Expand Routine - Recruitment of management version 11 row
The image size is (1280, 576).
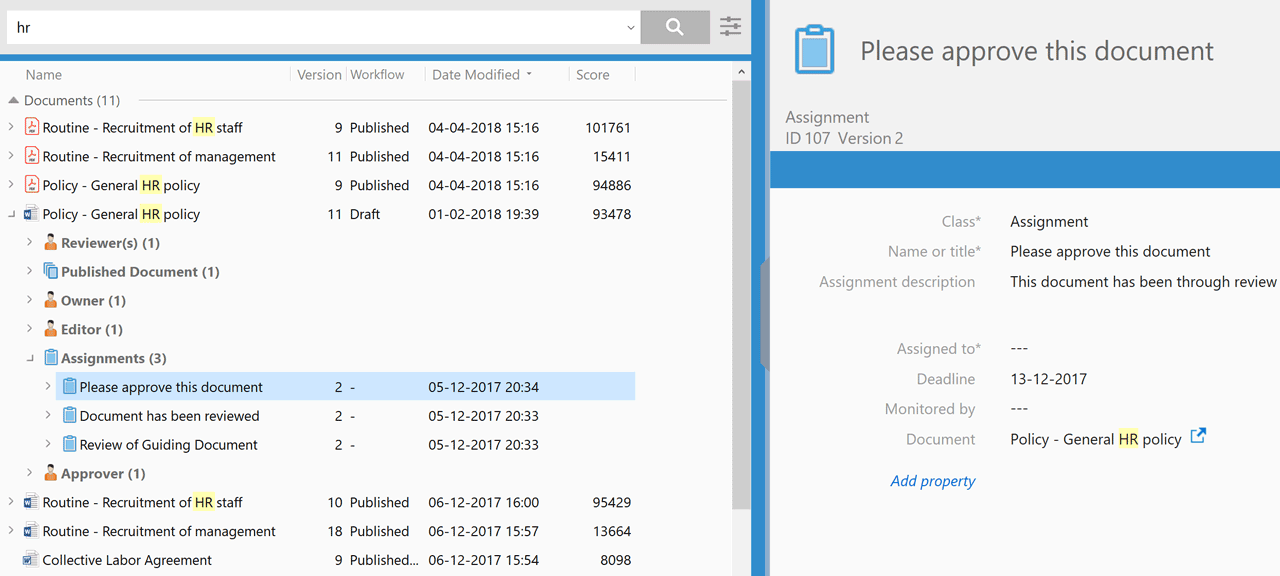click(x=11, y=156)
